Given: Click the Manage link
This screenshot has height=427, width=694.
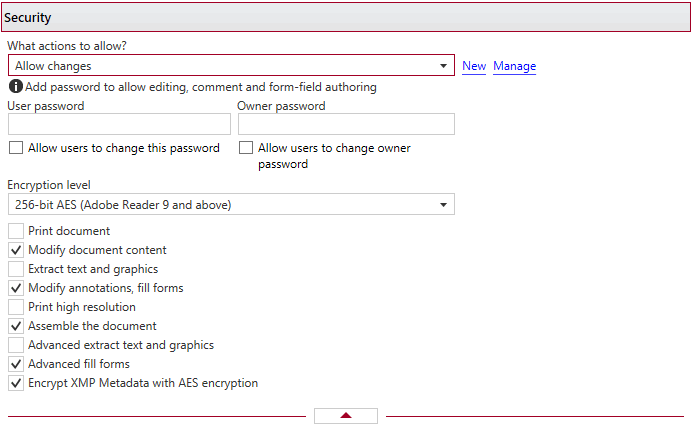Looking at the screenshot, I should (514, 66).
